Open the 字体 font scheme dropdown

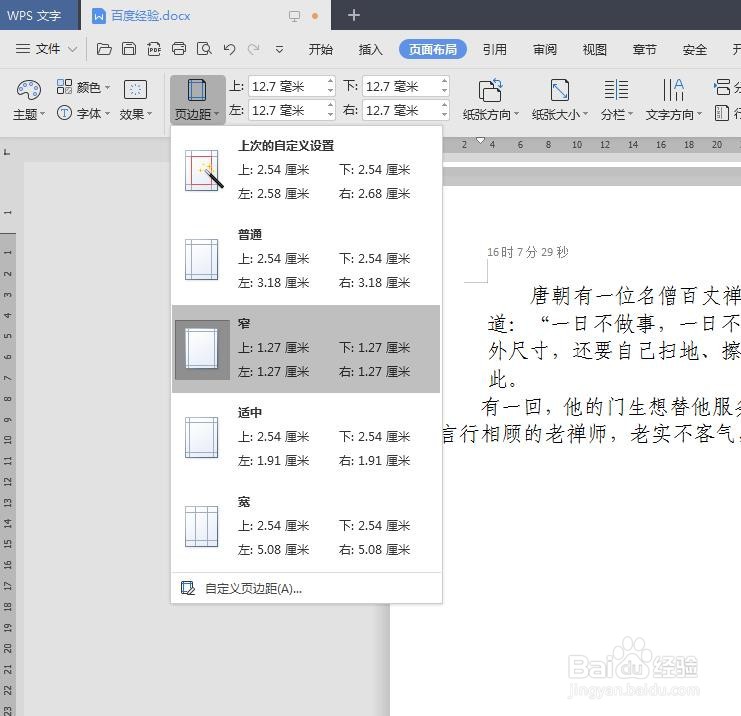(x=83, y=113)
